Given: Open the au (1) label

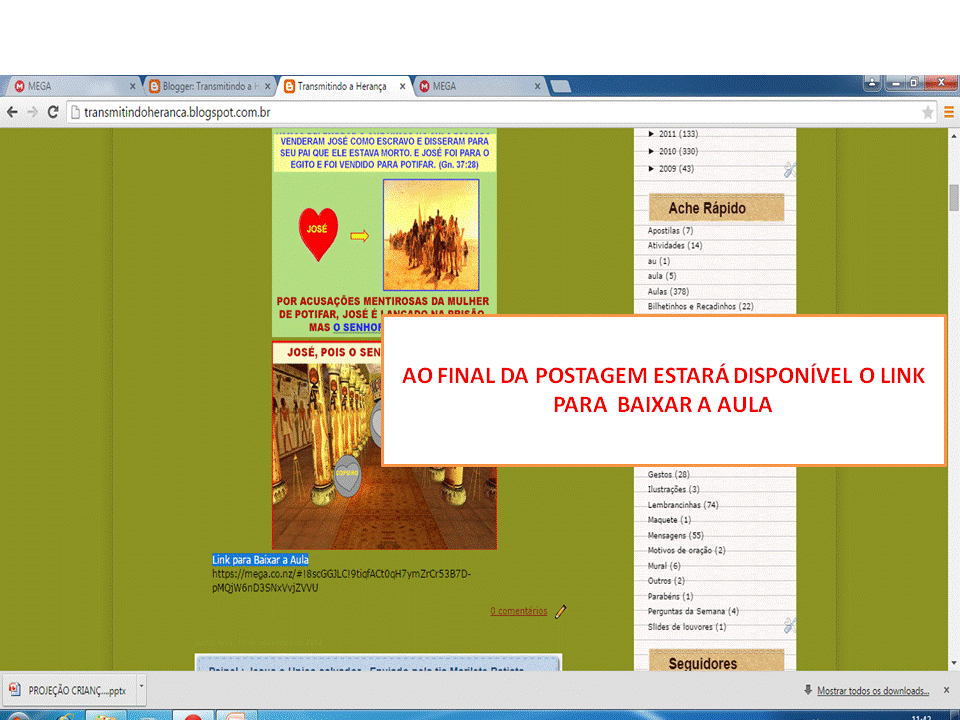Looking at the screenshot, I should click(x=659, y=261).
